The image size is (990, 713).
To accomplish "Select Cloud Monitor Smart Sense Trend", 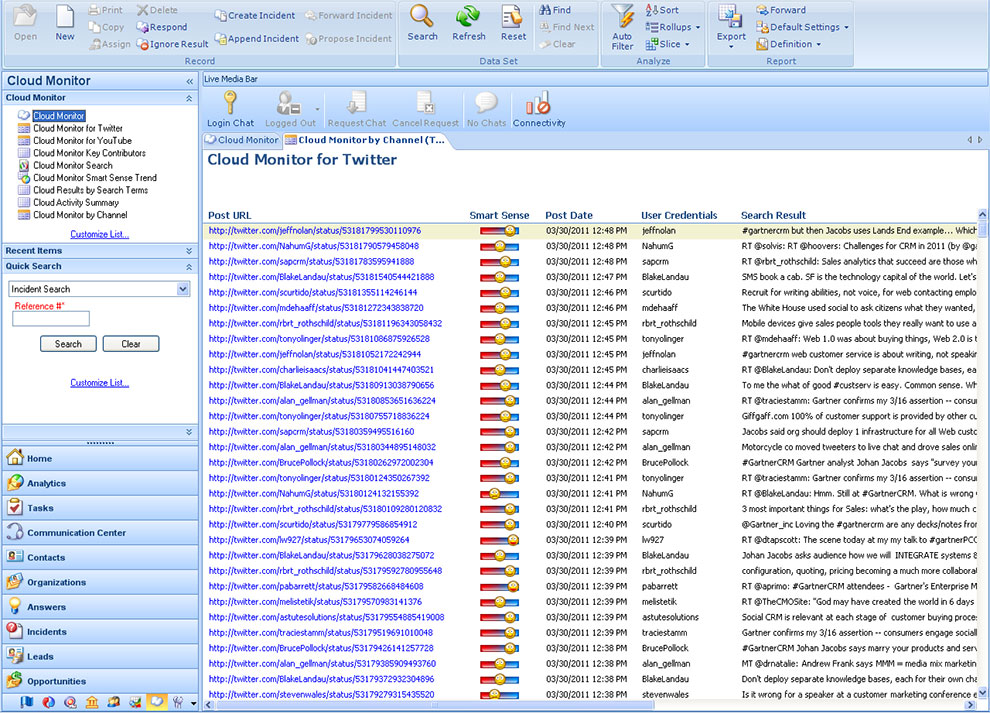I will click(x=95, y=178).
